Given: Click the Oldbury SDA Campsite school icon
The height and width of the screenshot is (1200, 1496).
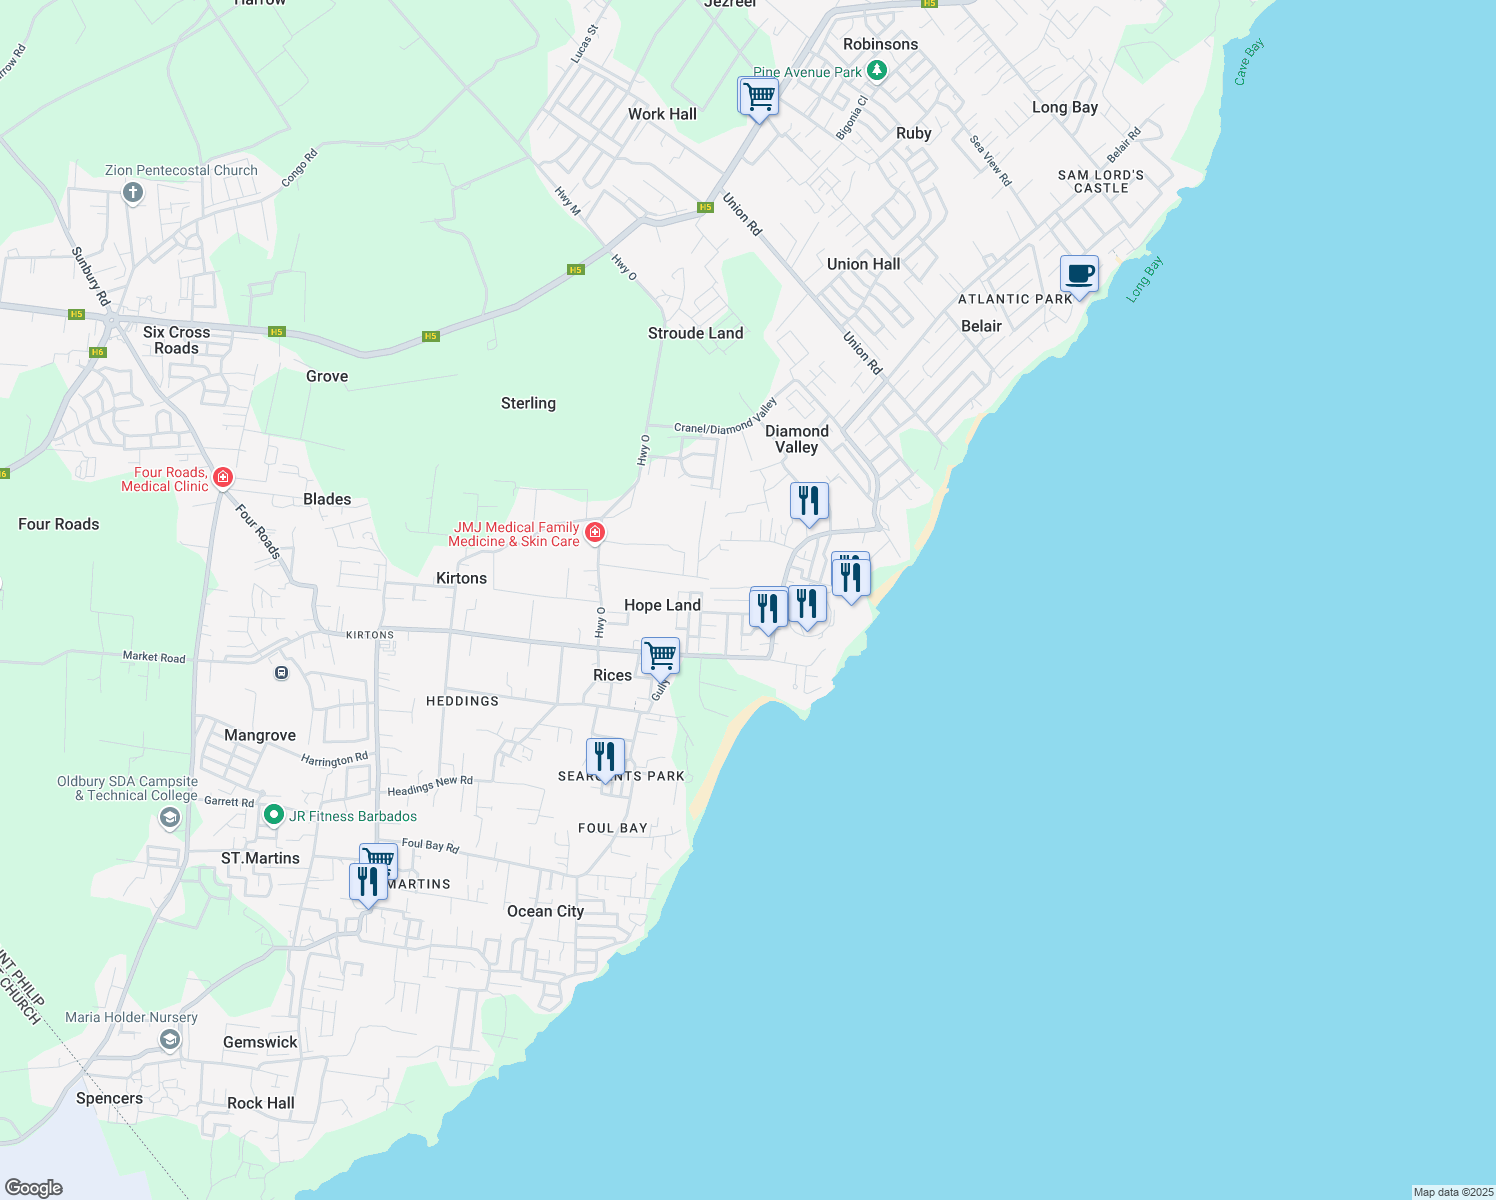Looking at the screenshot, I should coord(169,818).
